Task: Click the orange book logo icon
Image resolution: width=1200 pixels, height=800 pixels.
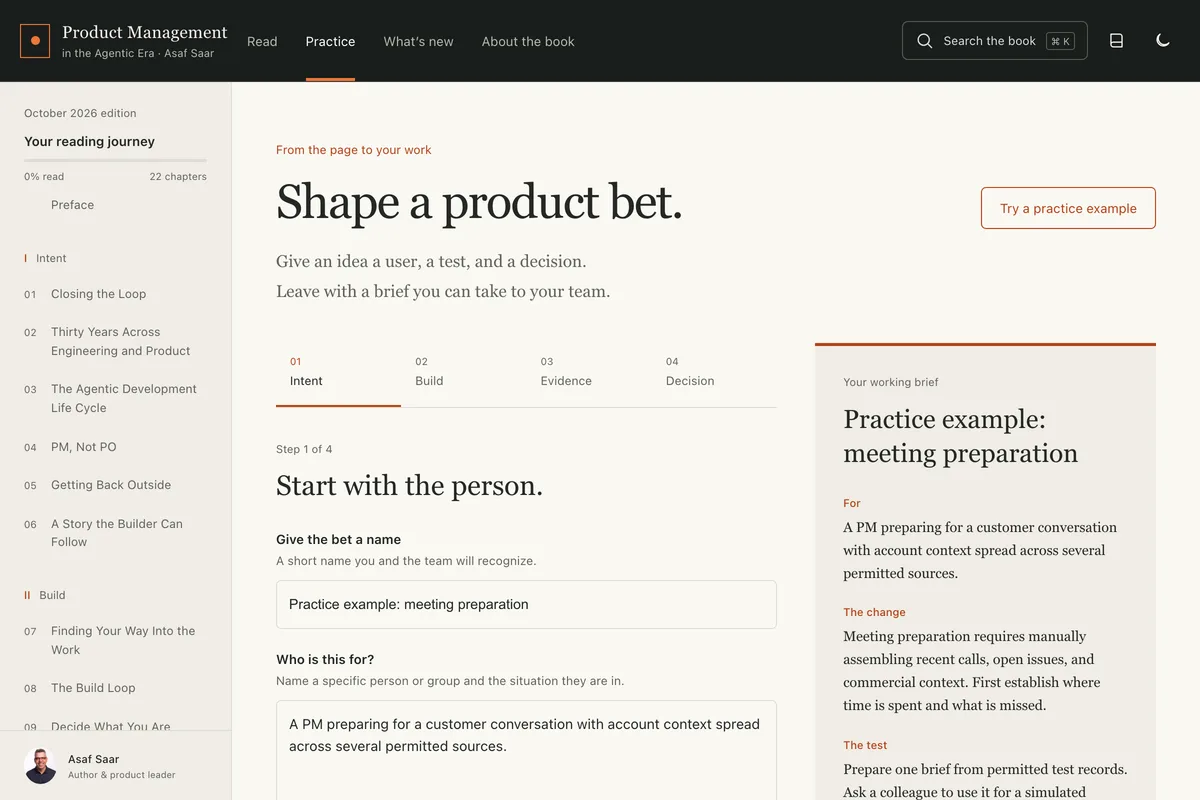Action: tap(35, 41)
